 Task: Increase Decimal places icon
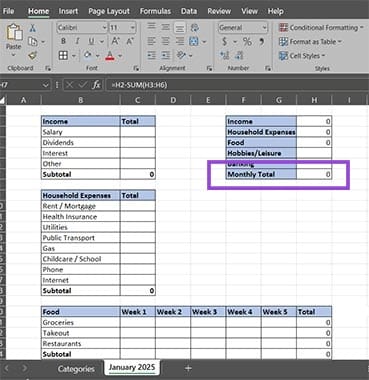coord(224,55)
